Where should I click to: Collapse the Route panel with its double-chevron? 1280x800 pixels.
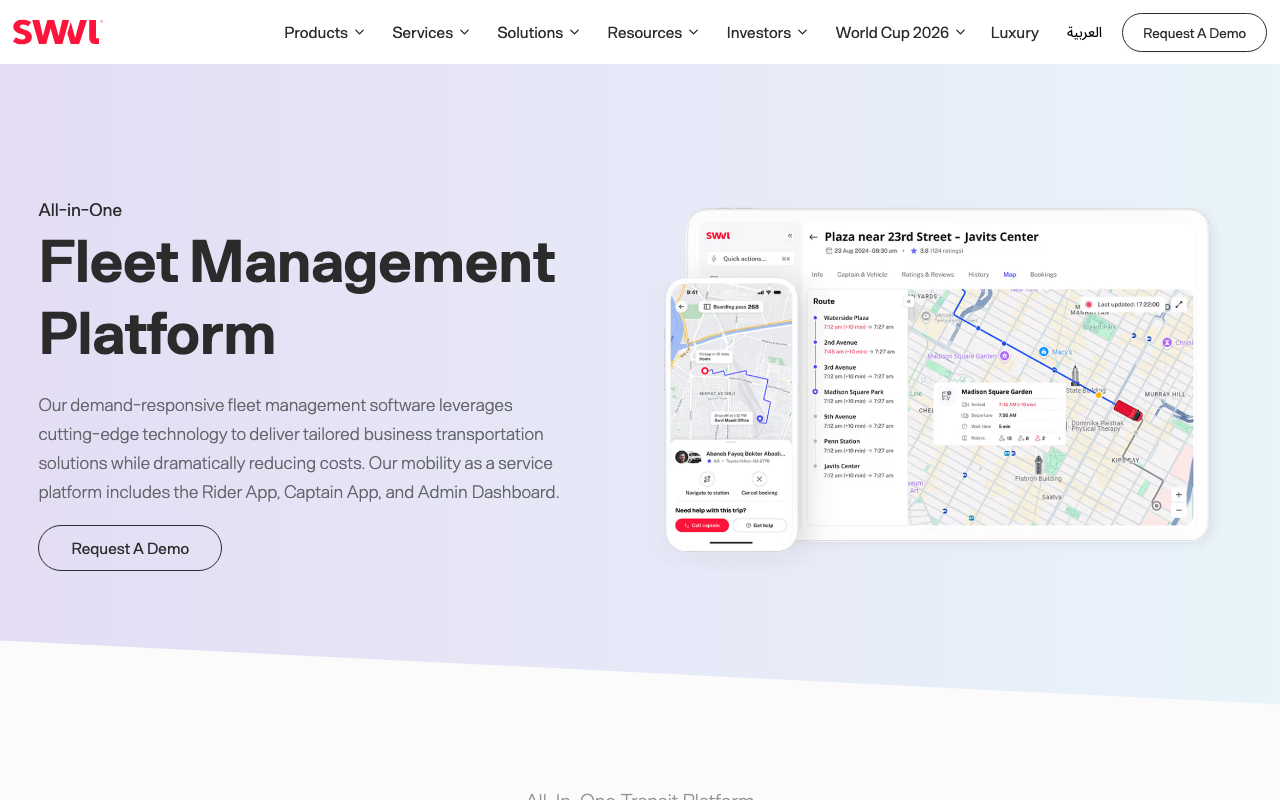pyautogui.click(x=909, y=300)
